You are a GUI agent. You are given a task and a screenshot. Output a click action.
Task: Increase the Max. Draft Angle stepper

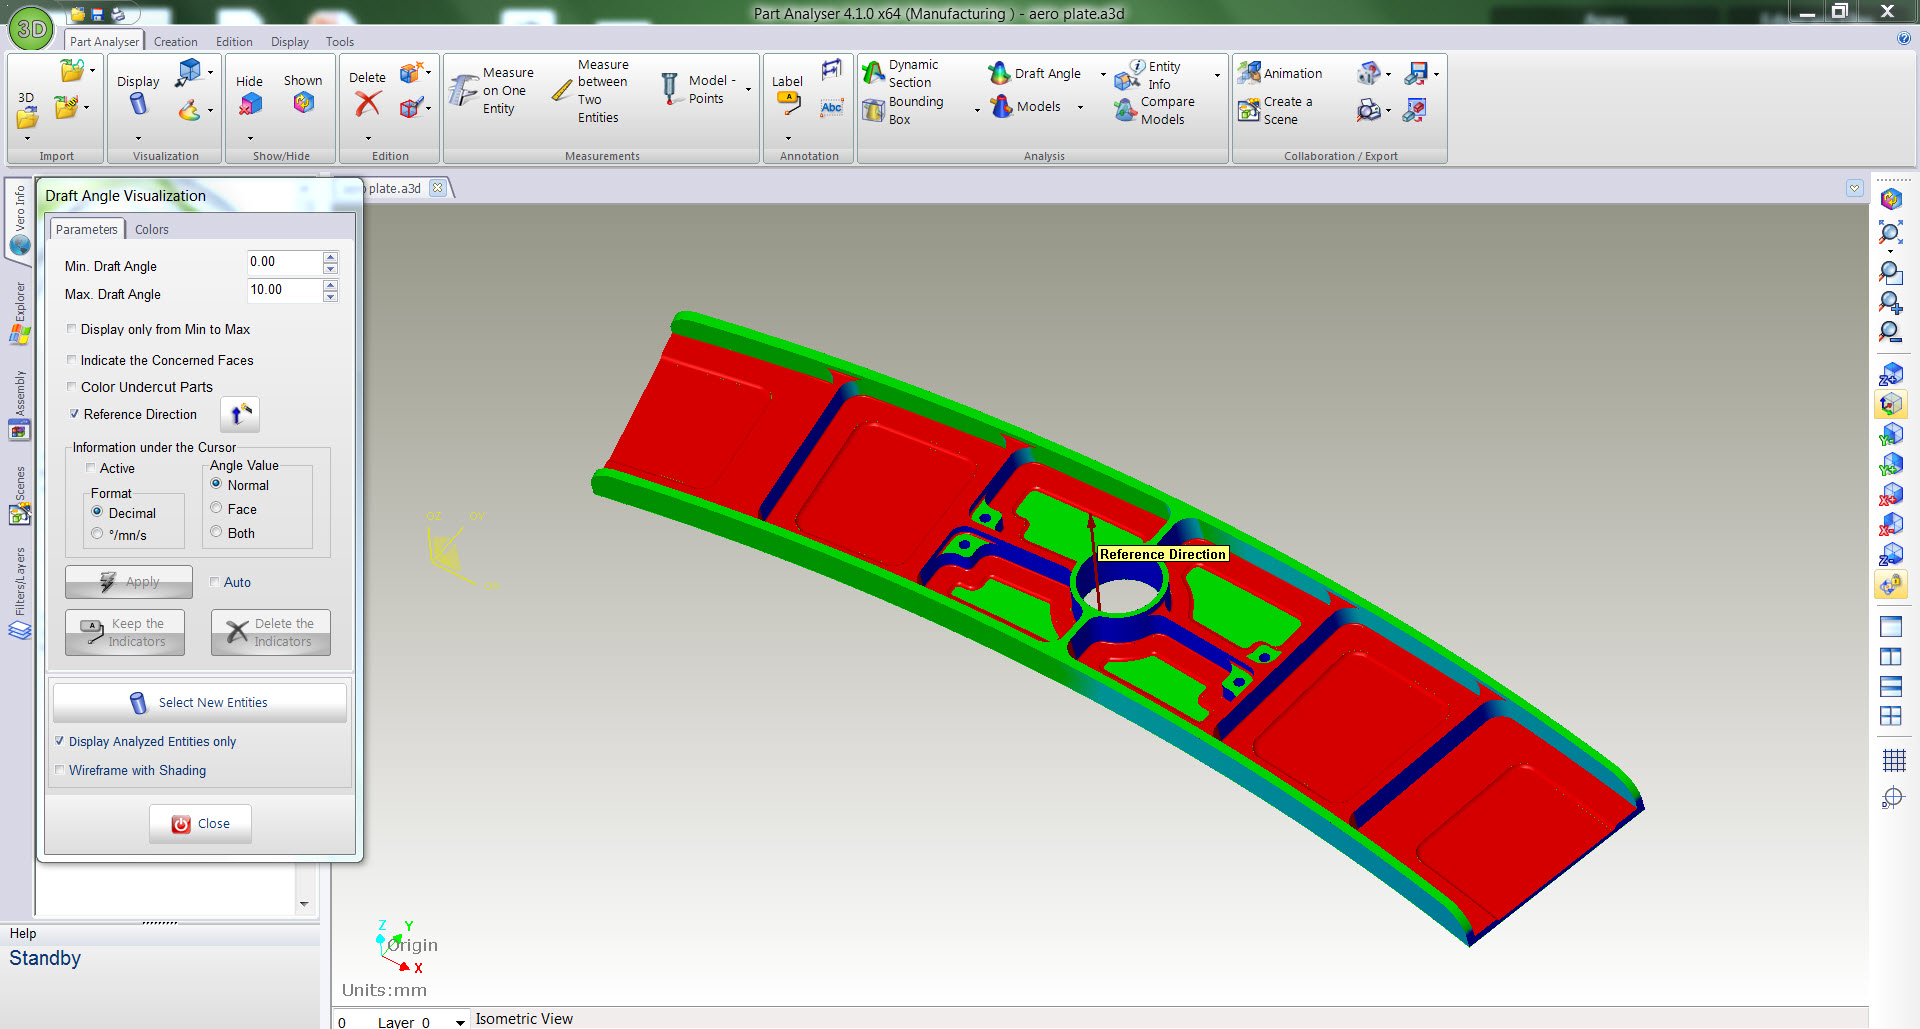click(331, 285)
